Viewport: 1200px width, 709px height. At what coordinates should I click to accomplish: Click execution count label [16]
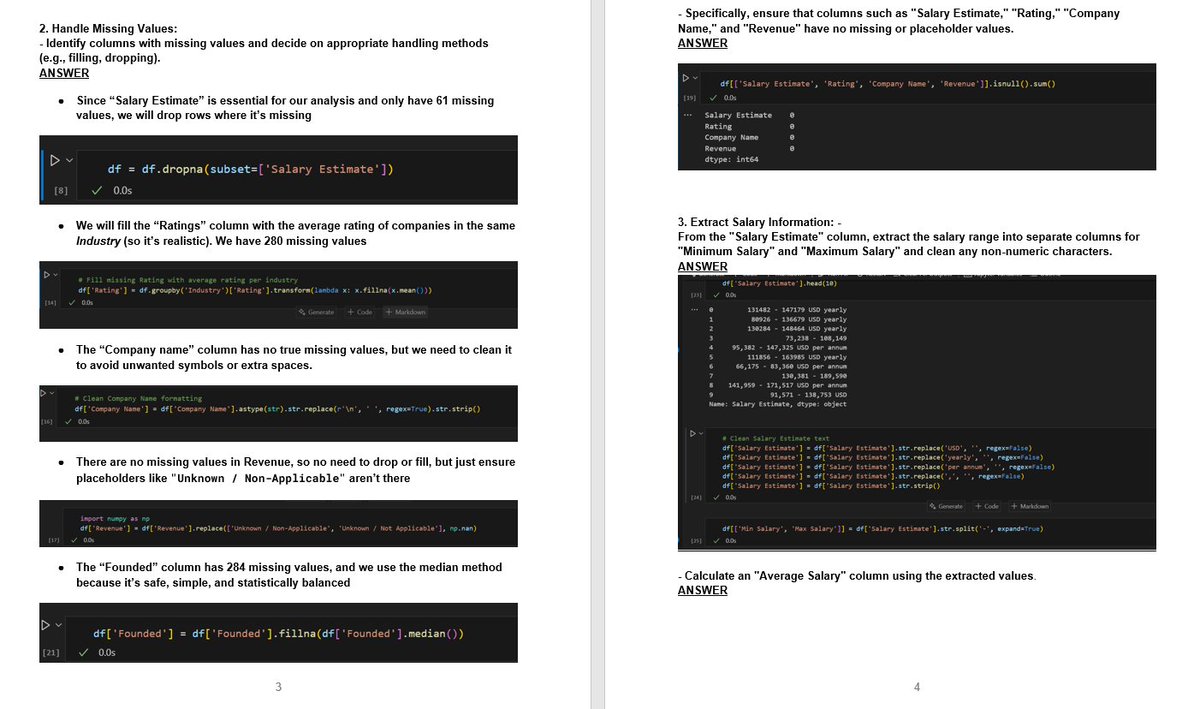click(x=46, y=422)
